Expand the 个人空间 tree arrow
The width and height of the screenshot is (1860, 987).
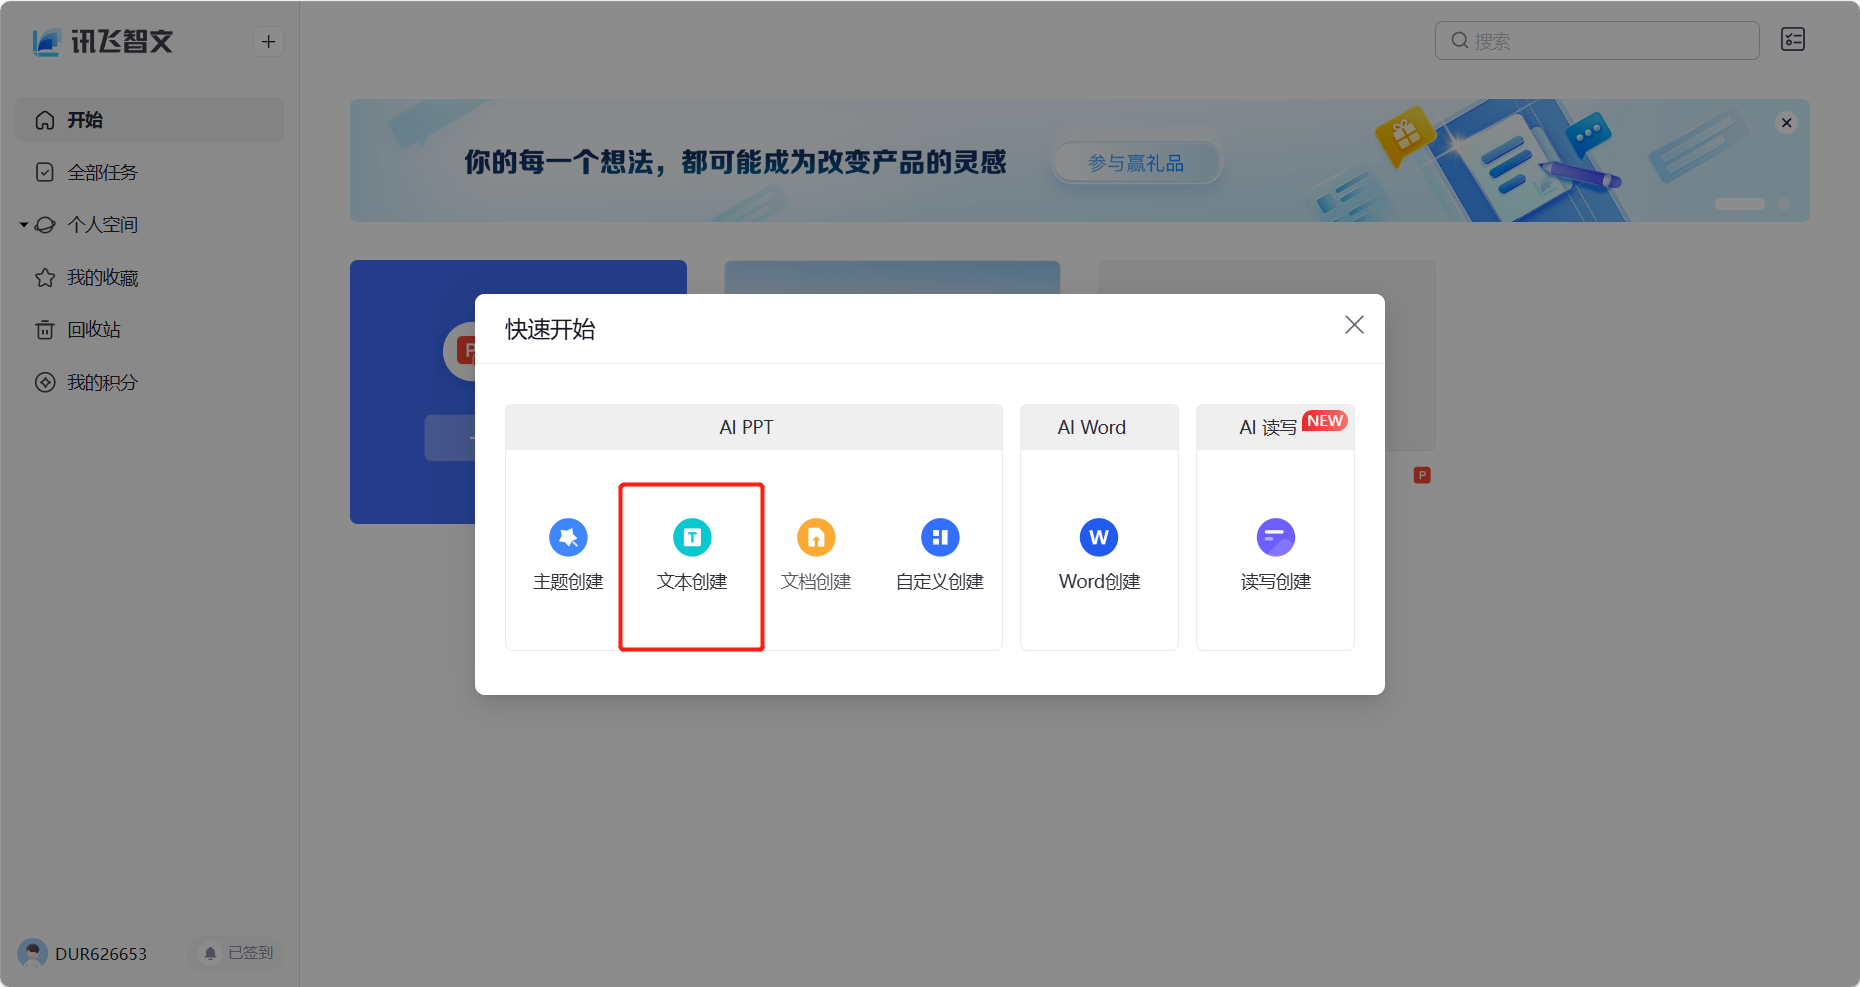(24, 225)
